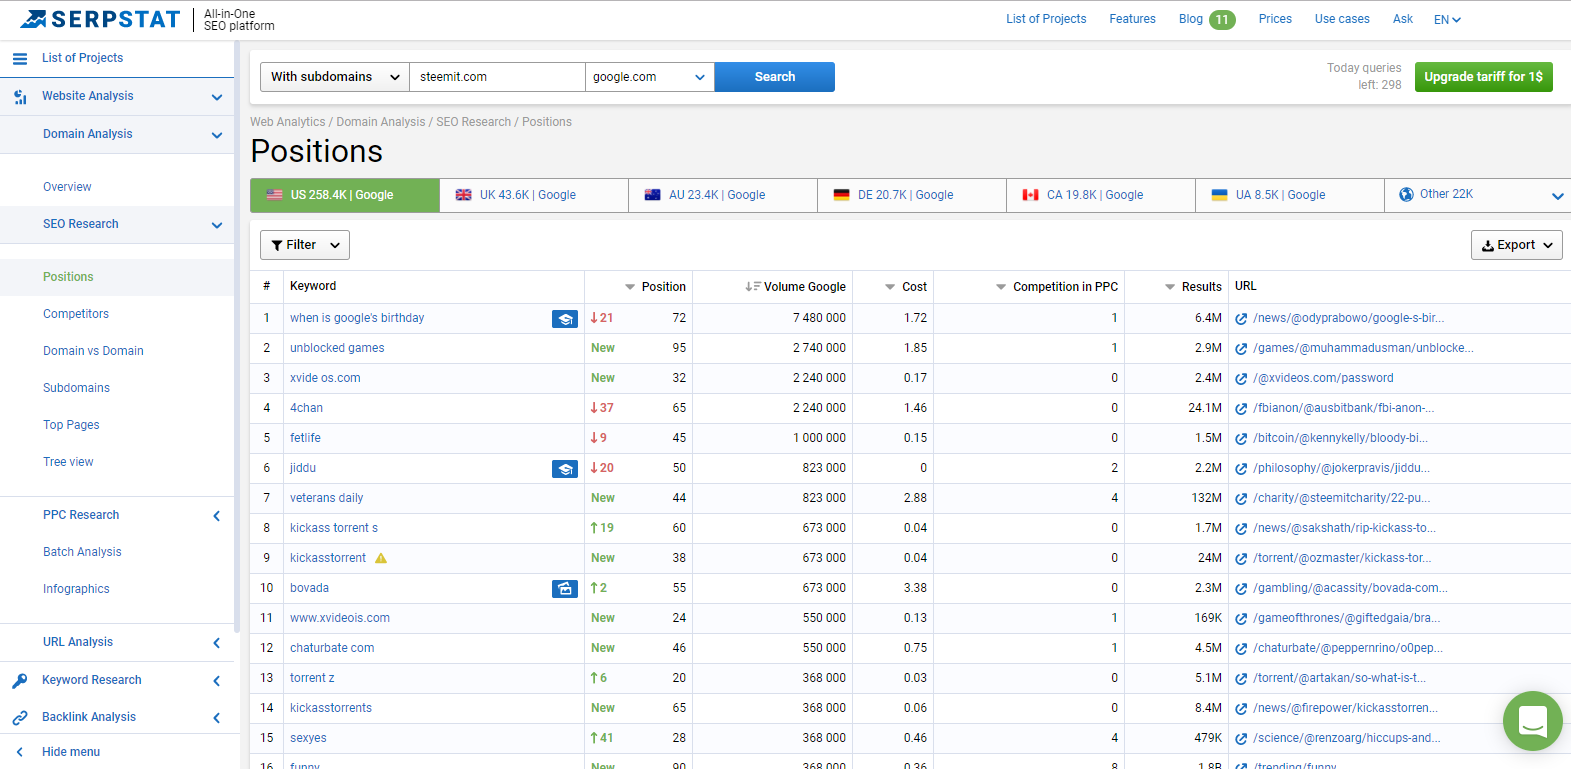Open the hamburger List of Projects icon
Image resolution: width=1571 pixels, height=769 pixels.
click(19, 59)
